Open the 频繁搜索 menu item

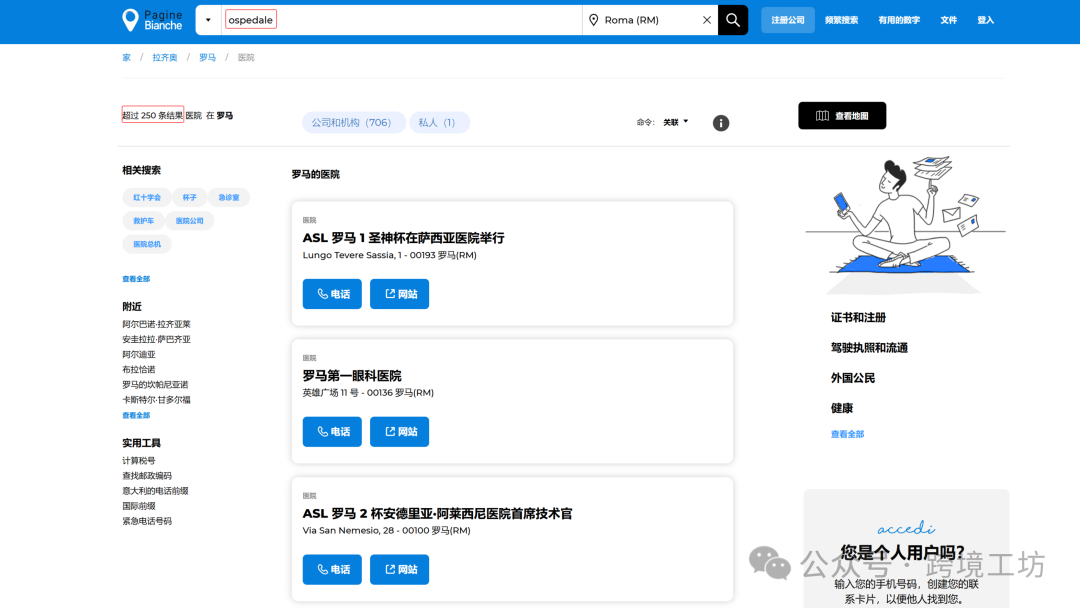click(843, 19)
